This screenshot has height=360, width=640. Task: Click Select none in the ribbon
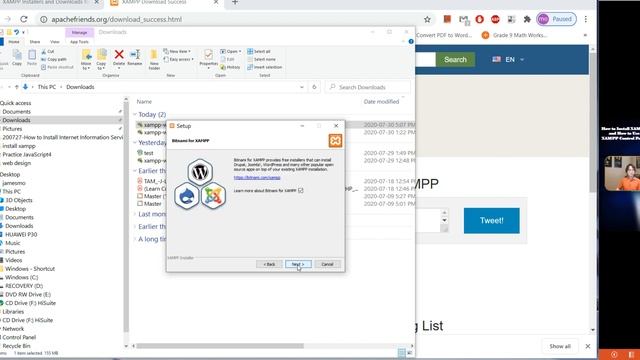(x=261, y=59)
